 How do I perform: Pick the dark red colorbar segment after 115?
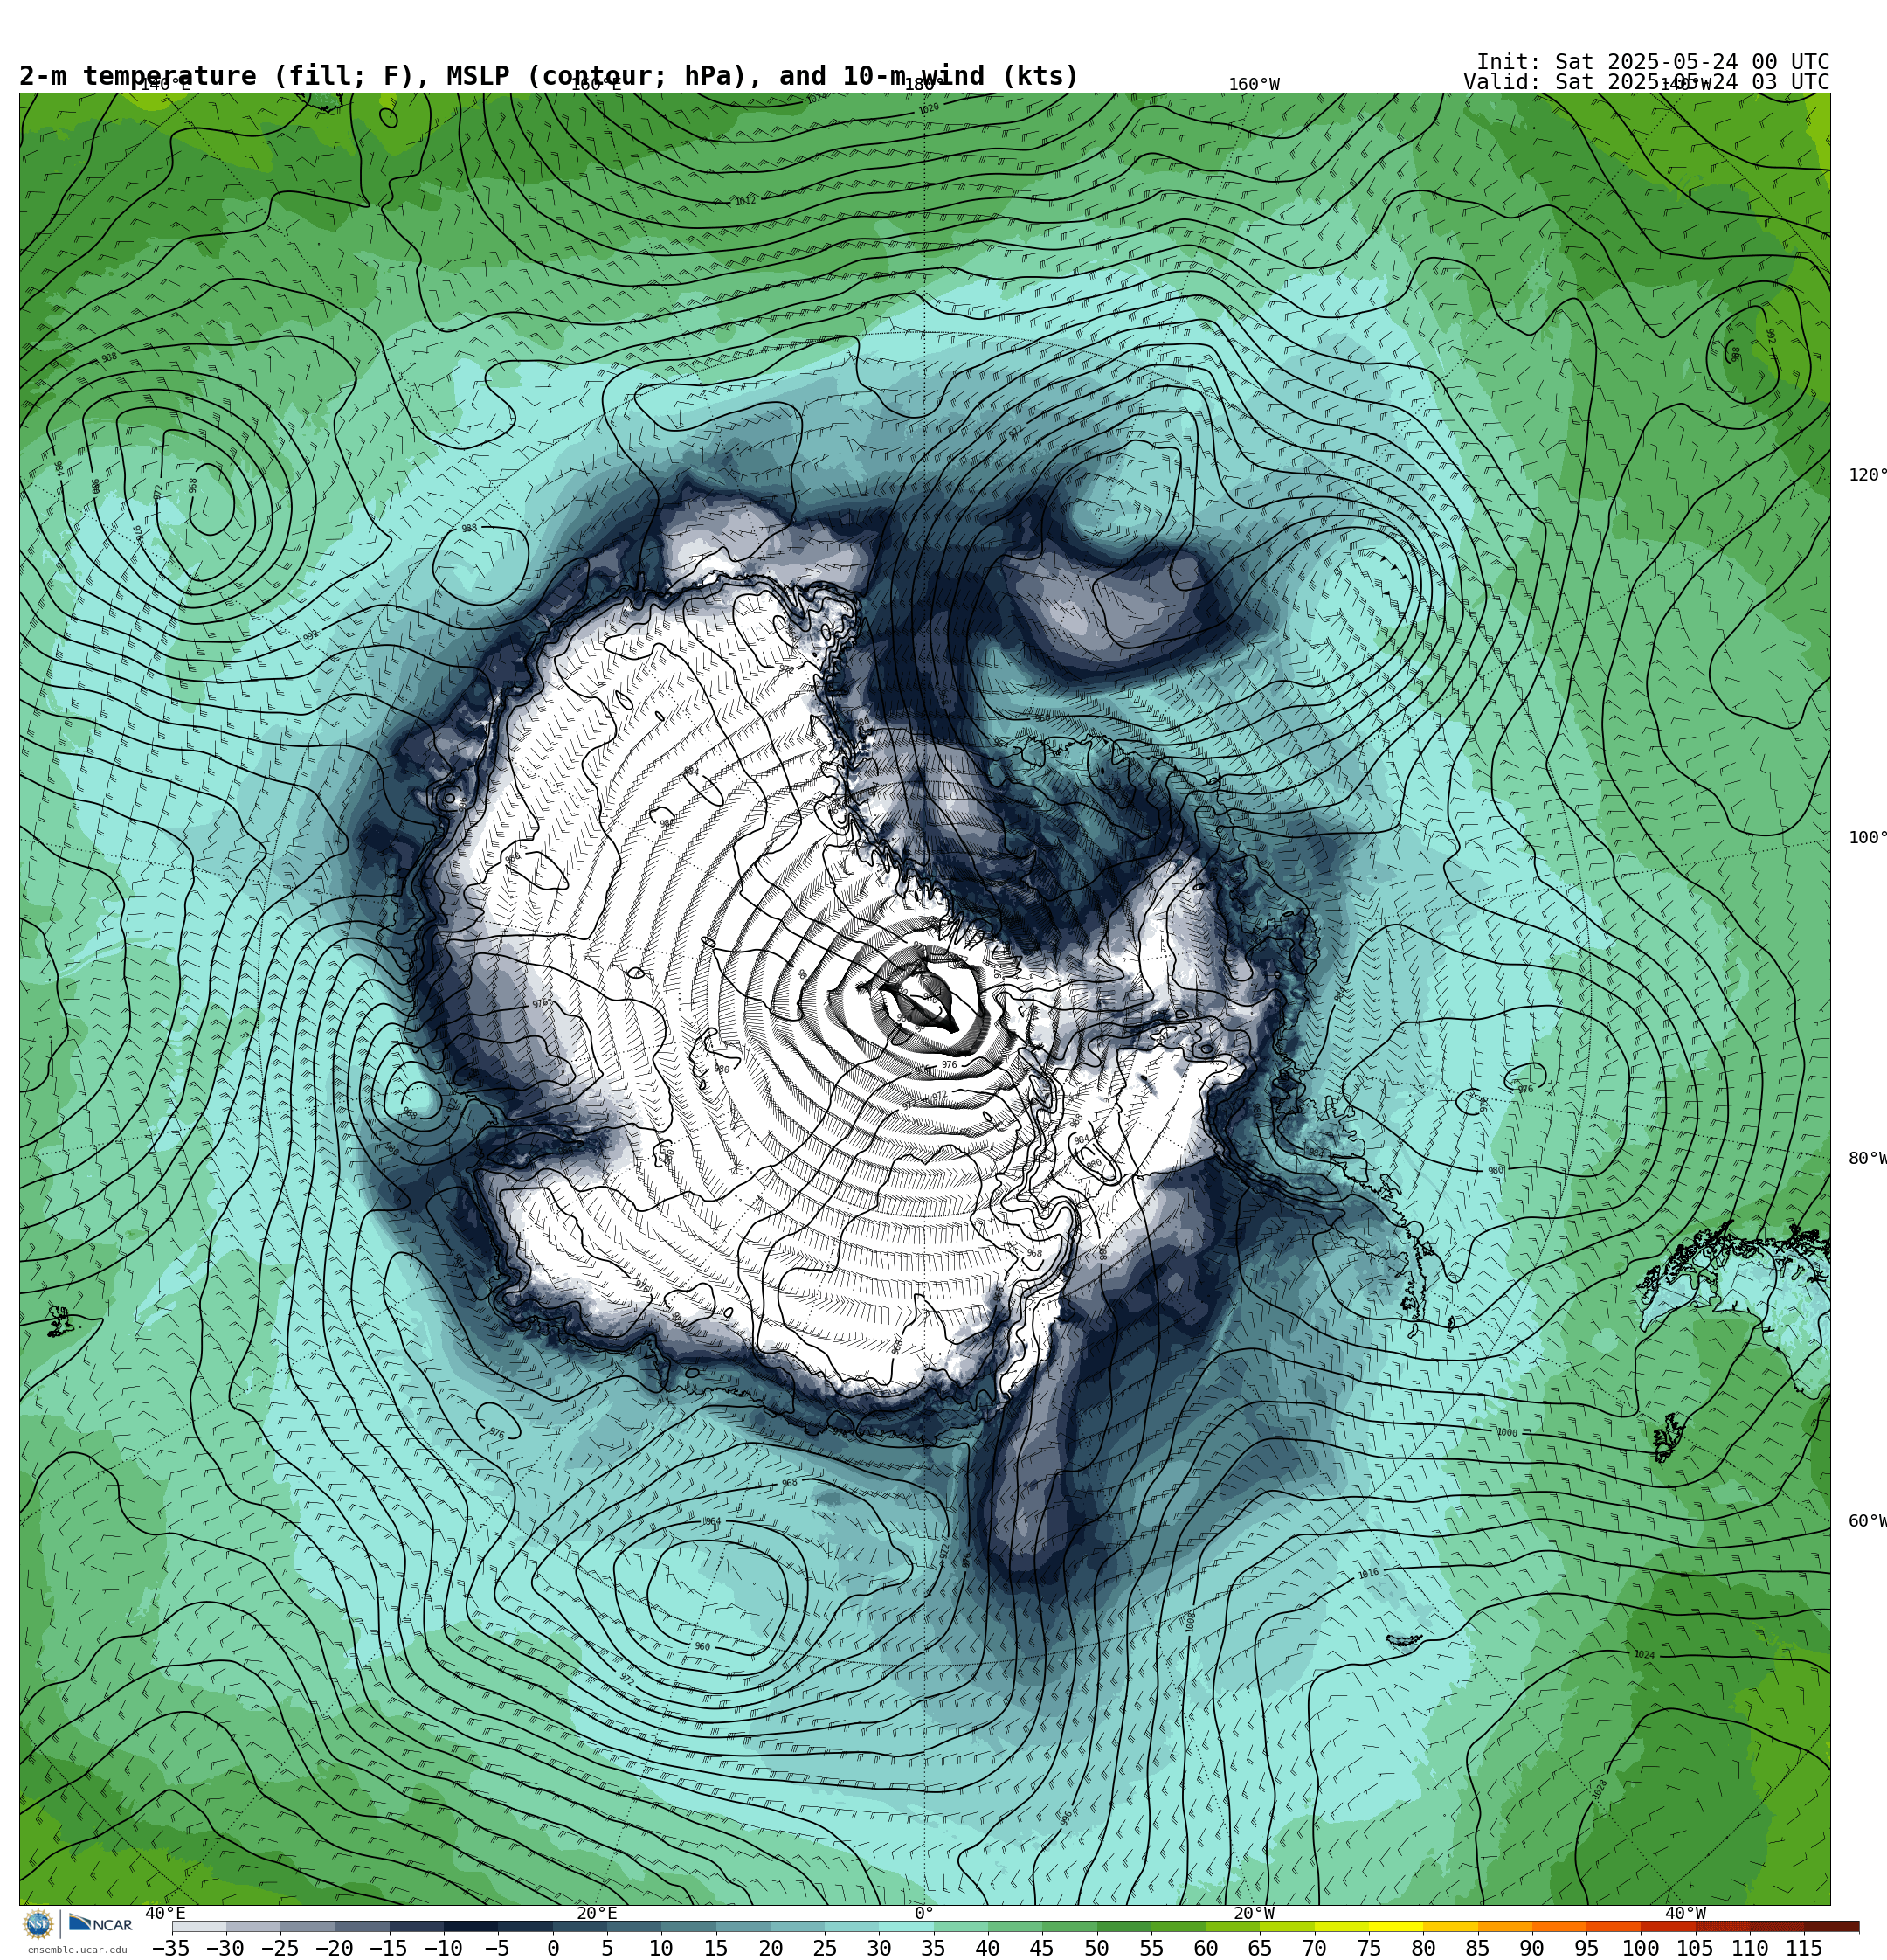pos(1832,1927)
